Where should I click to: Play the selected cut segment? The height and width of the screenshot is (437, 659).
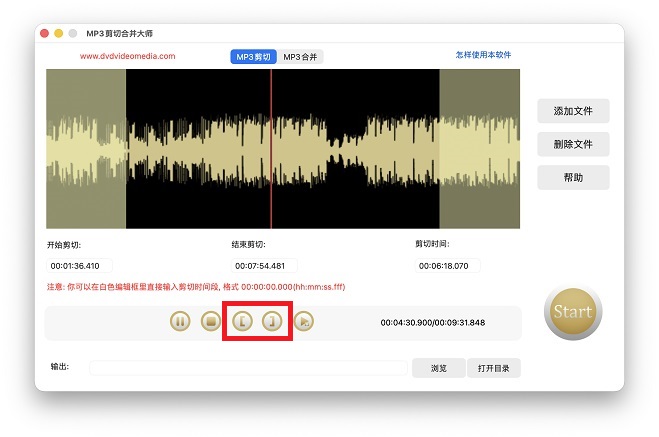click(x=305, y=322)
